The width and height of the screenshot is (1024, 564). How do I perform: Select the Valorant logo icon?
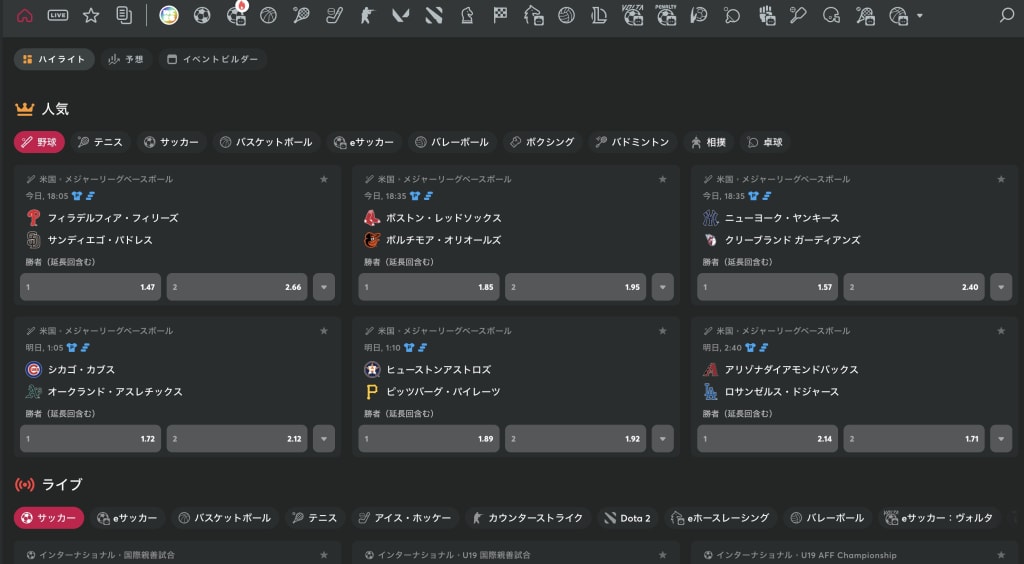400,15
